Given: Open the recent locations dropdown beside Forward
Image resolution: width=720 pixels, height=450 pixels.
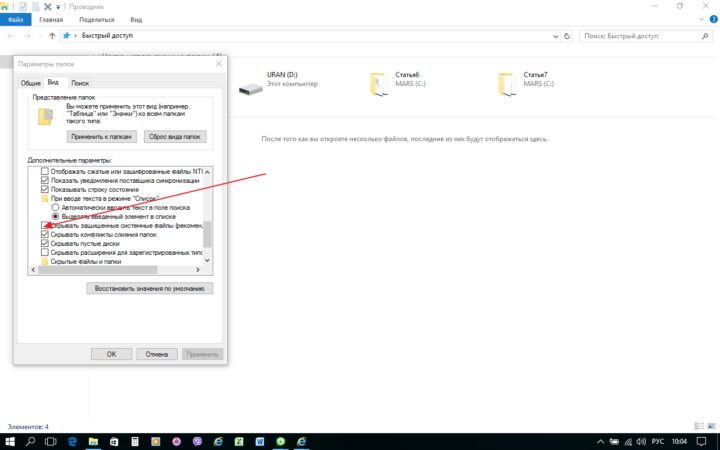Looking at the screenshot, I should pos(40,36).
